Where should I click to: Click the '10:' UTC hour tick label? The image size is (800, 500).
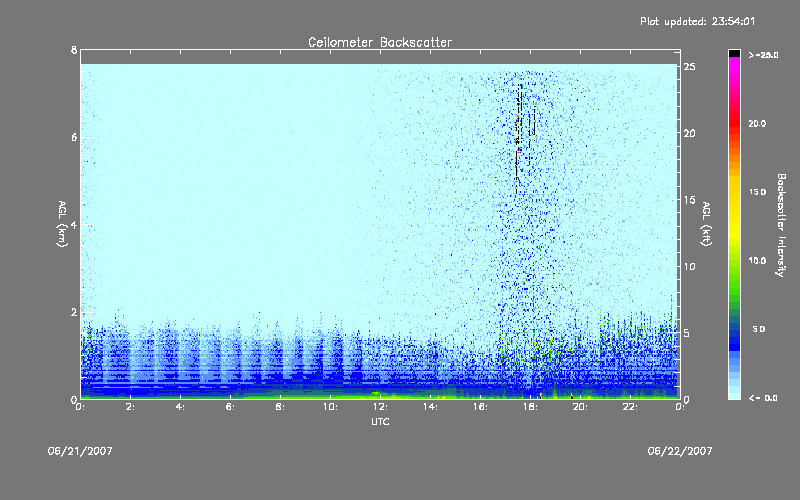331,407
